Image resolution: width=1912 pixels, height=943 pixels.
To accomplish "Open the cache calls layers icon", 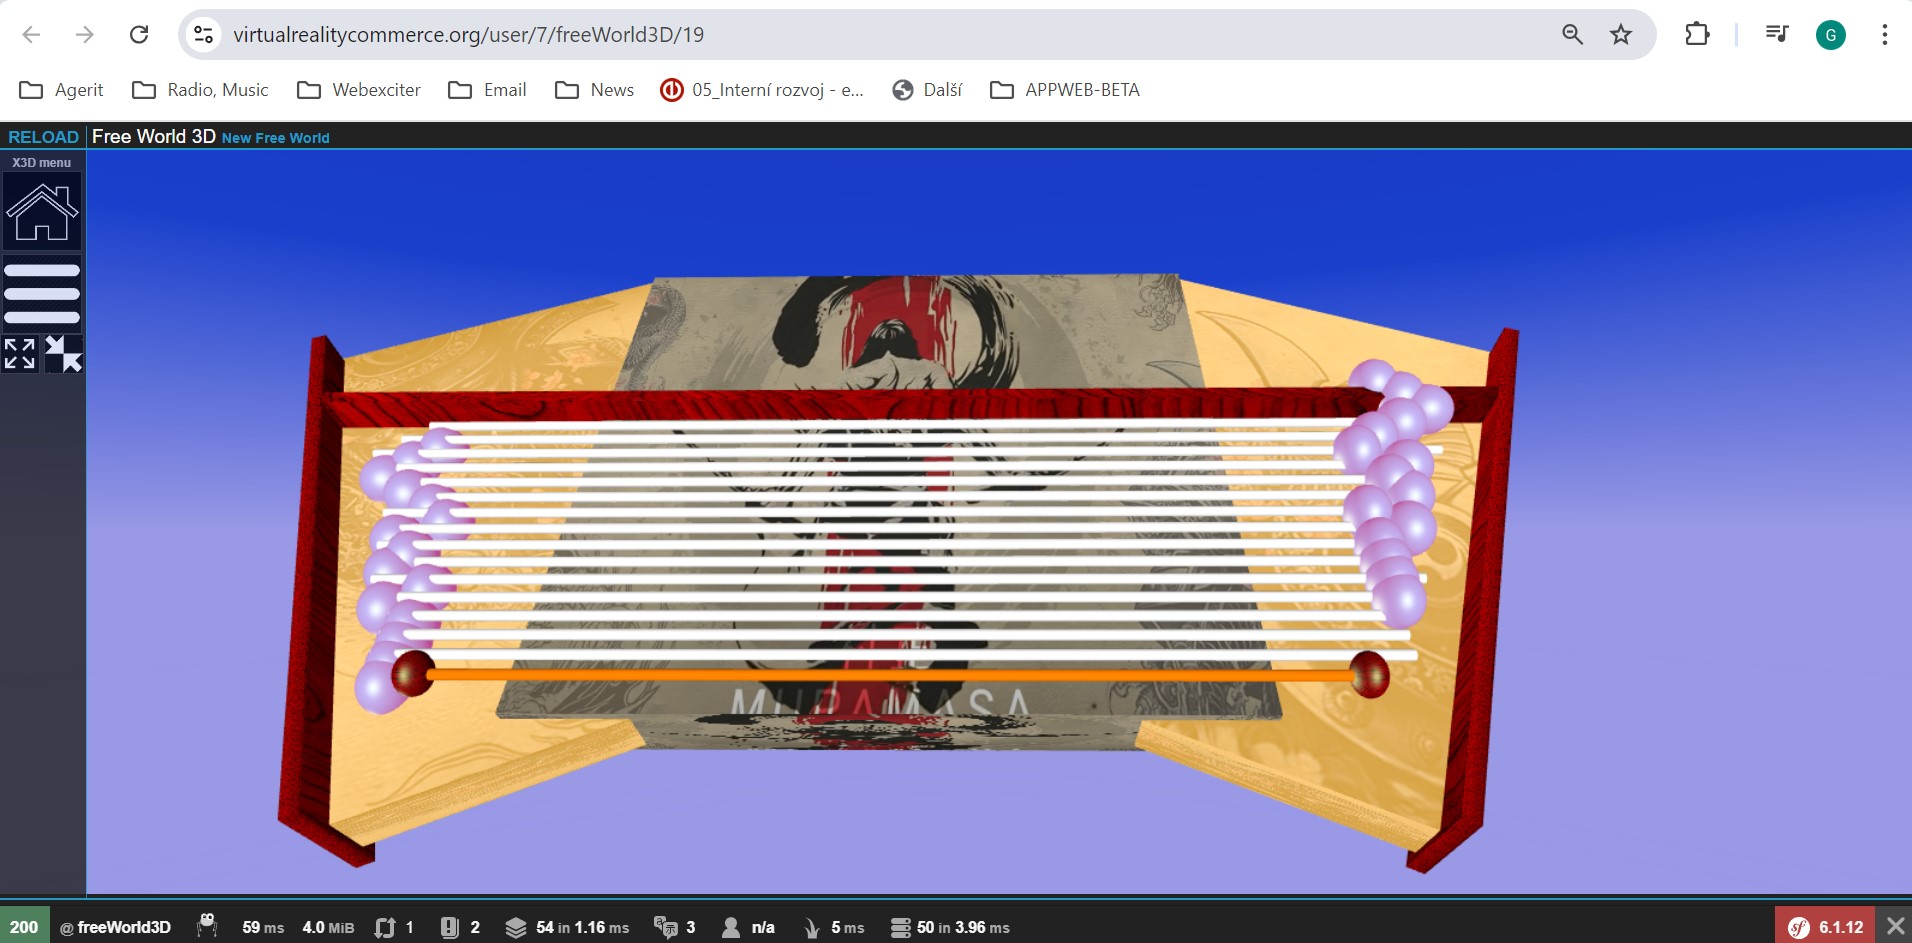I will [515, 927].
